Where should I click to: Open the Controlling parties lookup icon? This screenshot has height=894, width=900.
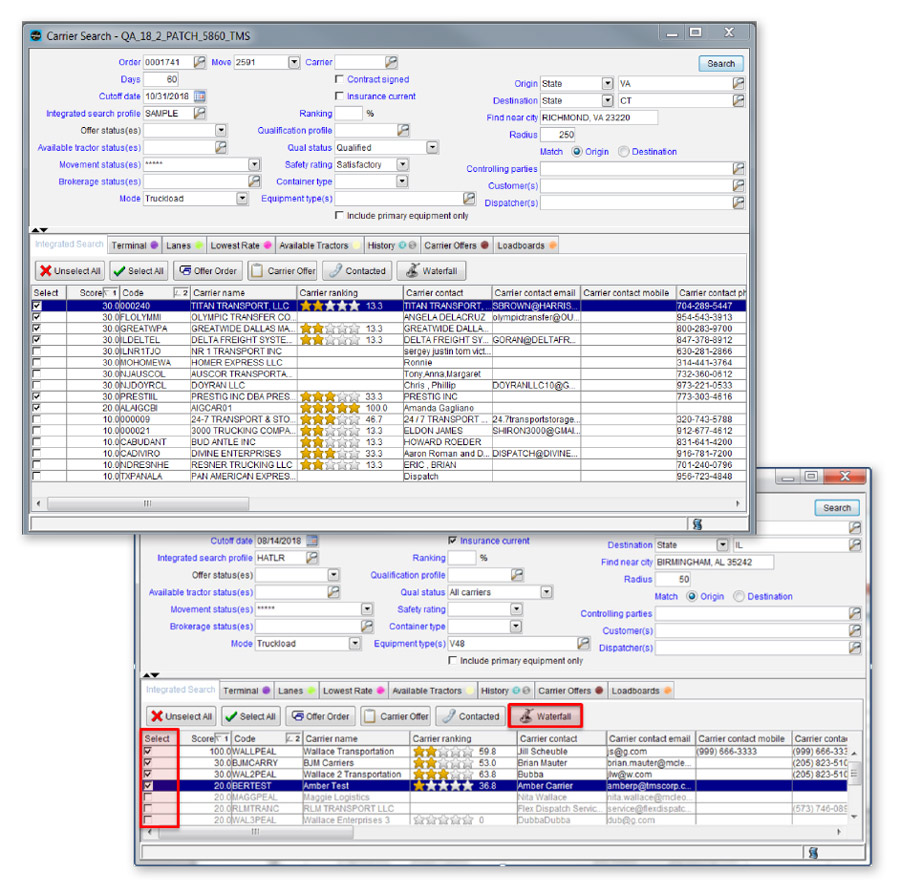[739, 168]
